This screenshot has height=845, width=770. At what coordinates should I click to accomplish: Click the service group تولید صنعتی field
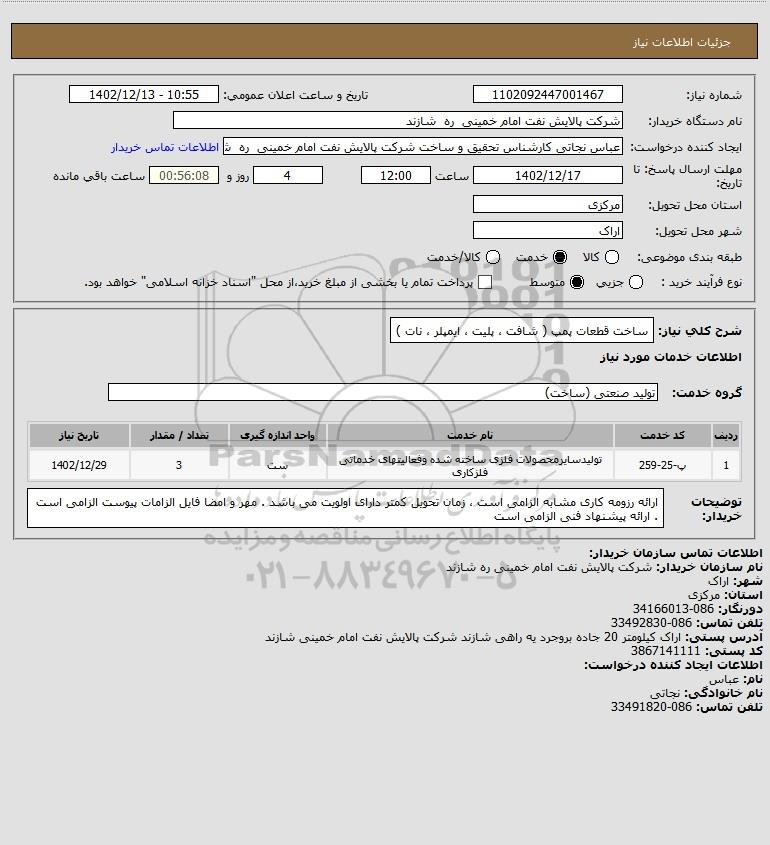(x=383, y=392)
